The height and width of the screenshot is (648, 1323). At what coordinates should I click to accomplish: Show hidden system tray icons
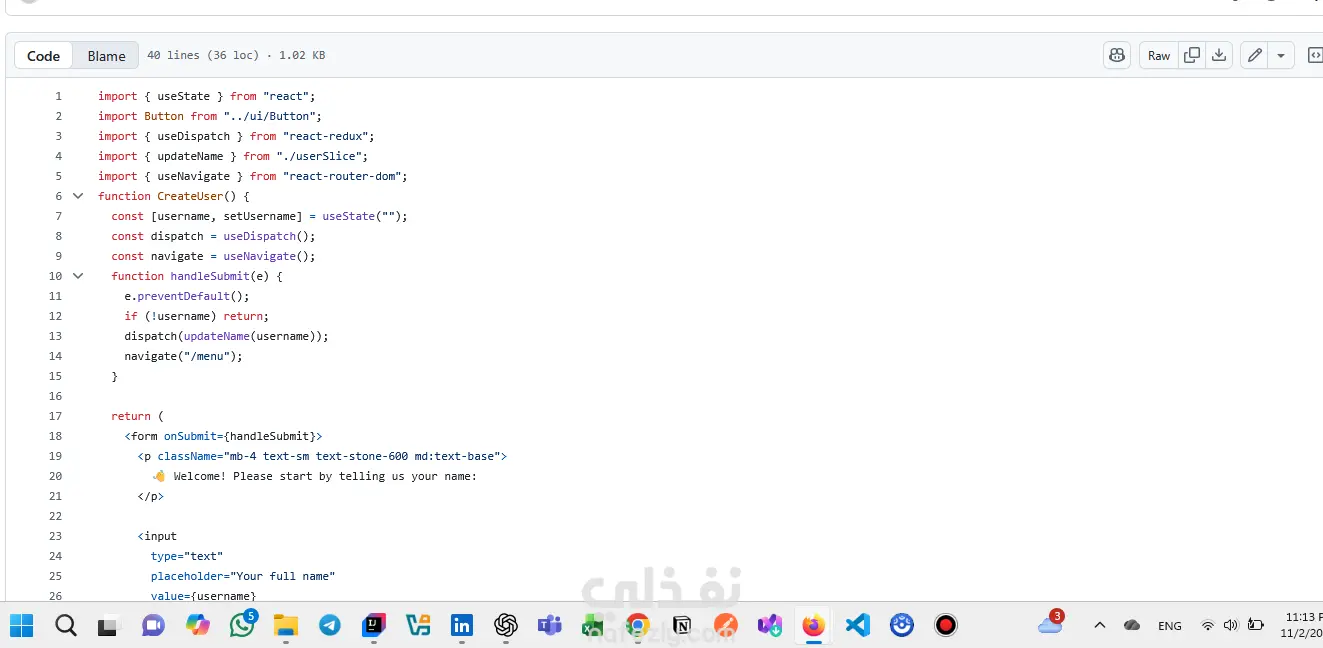coord(1100,626)
